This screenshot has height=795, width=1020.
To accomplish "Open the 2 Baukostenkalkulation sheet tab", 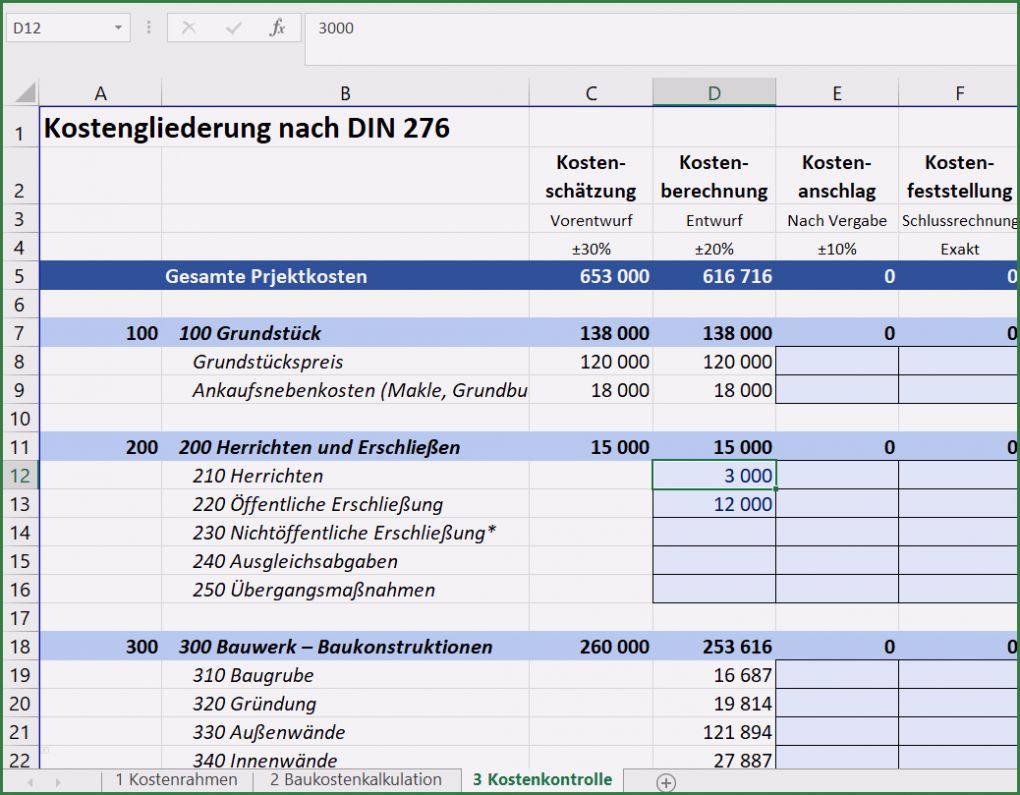I will 355,780.
